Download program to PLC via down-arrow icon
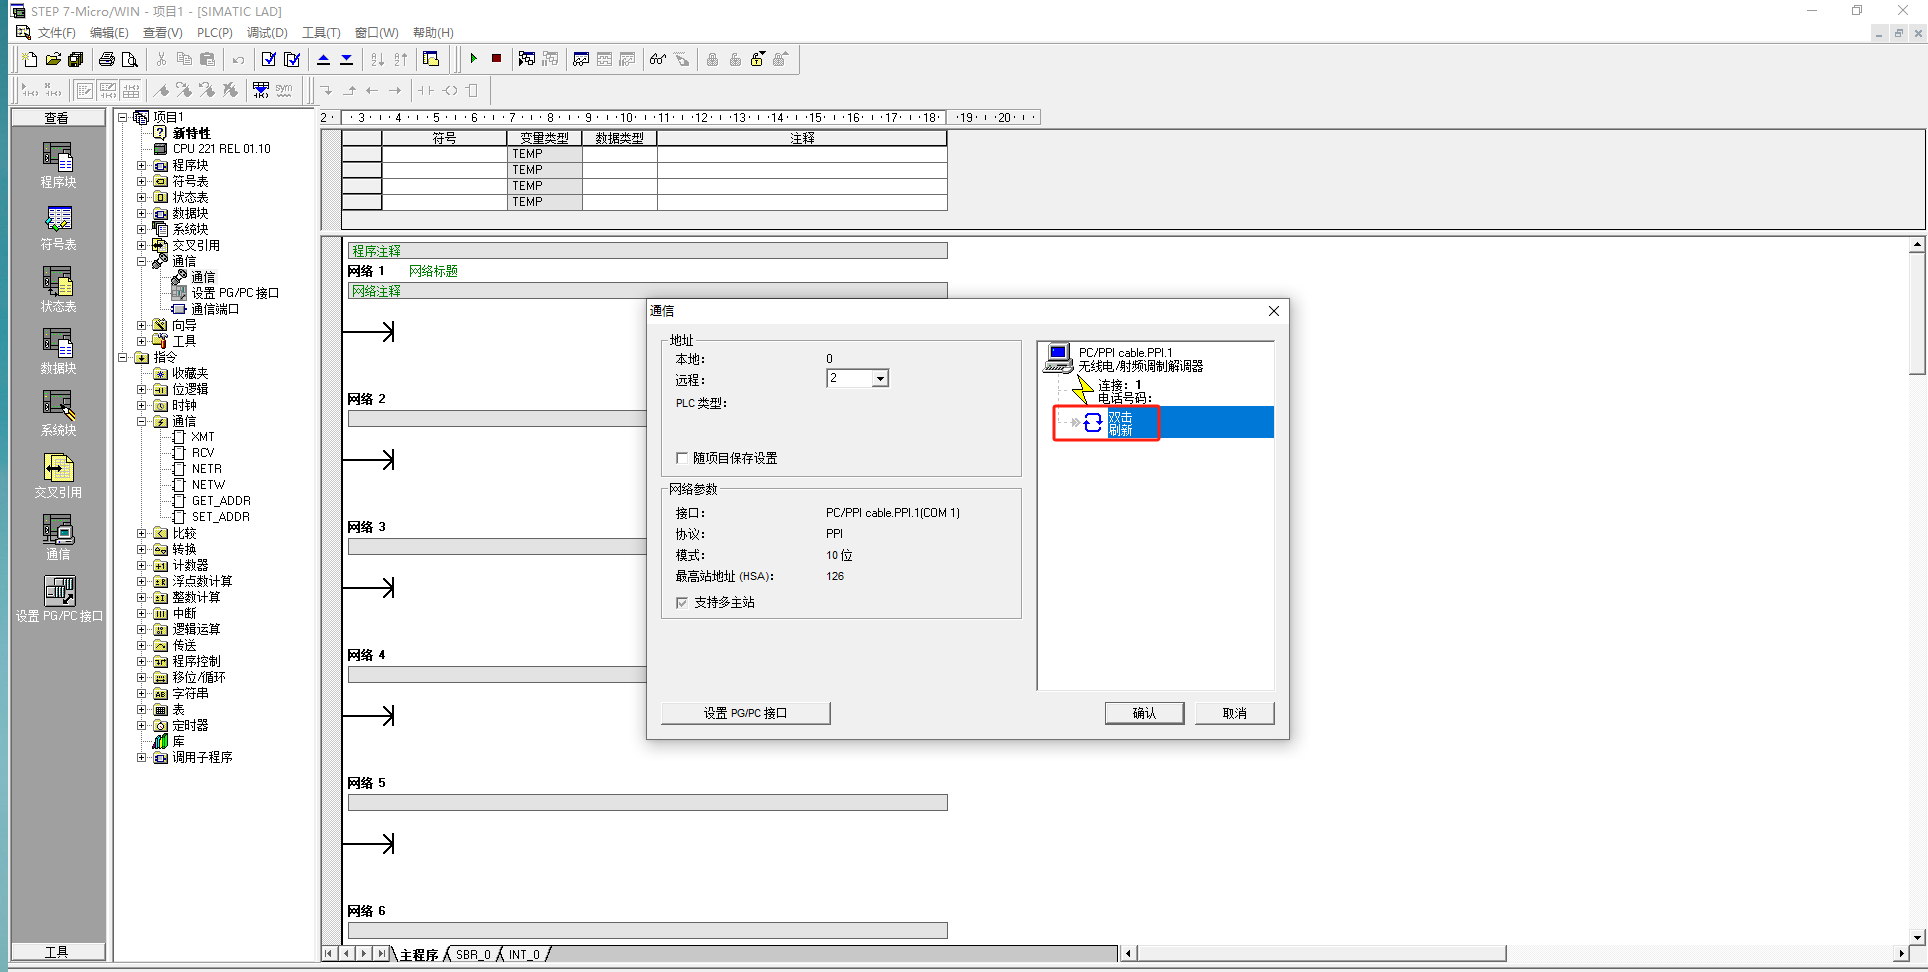Image resolution: width=1928 pixels, height=972 pixels. [x=346, y=59]
